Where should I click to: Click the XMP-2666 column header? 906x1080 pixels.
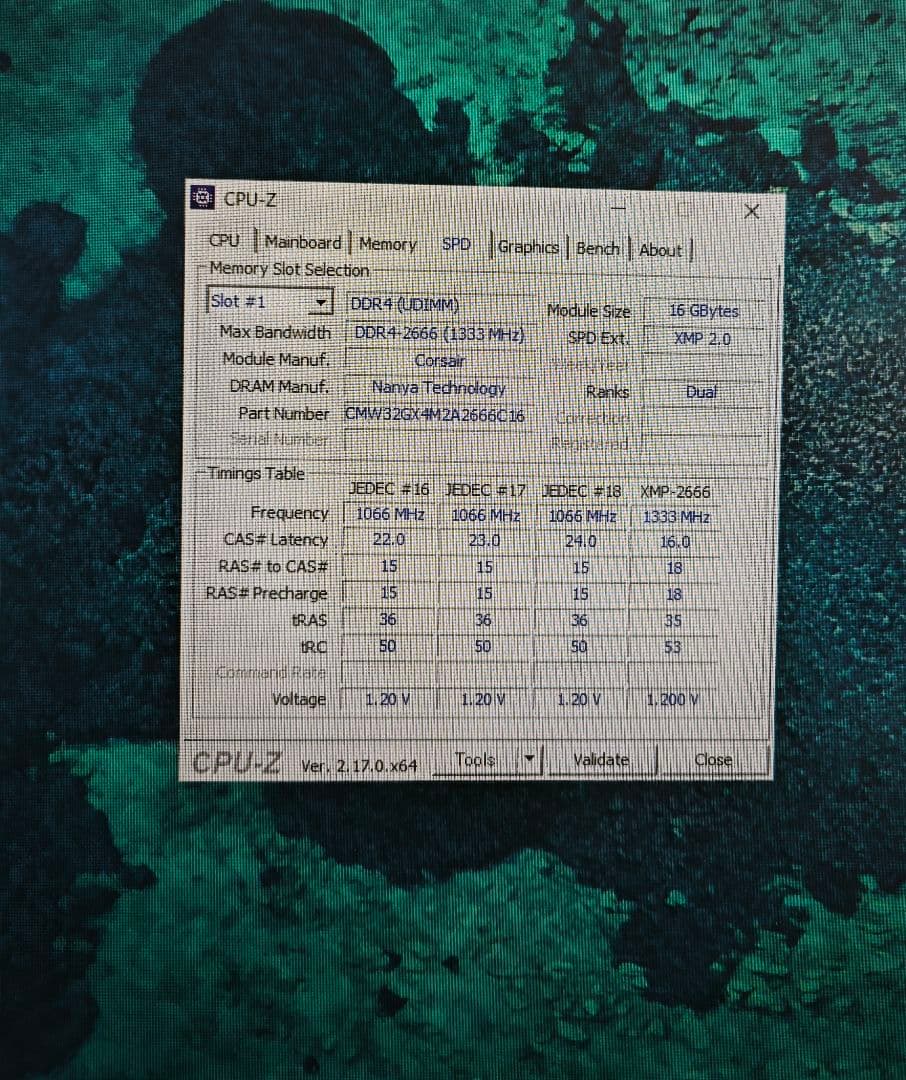coord(675,492)
